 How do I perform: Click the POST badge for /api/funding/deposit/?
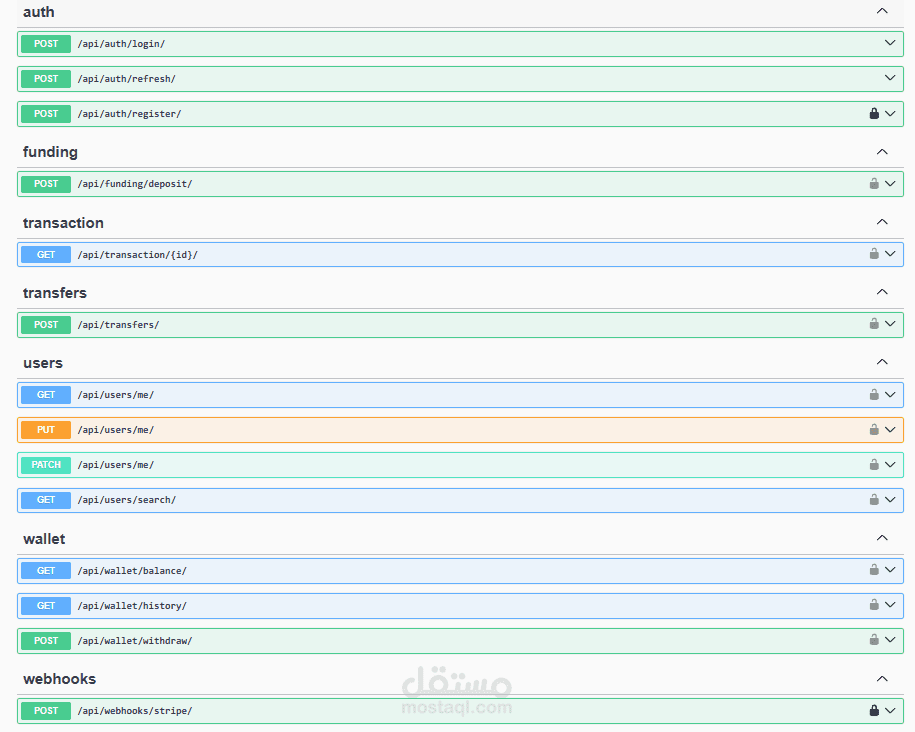point(46,184)
